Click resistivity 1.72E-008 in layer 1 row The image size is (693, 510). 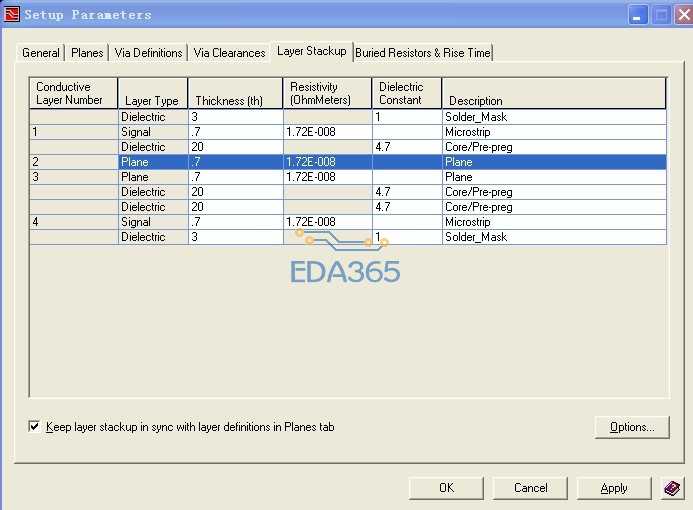327,132
